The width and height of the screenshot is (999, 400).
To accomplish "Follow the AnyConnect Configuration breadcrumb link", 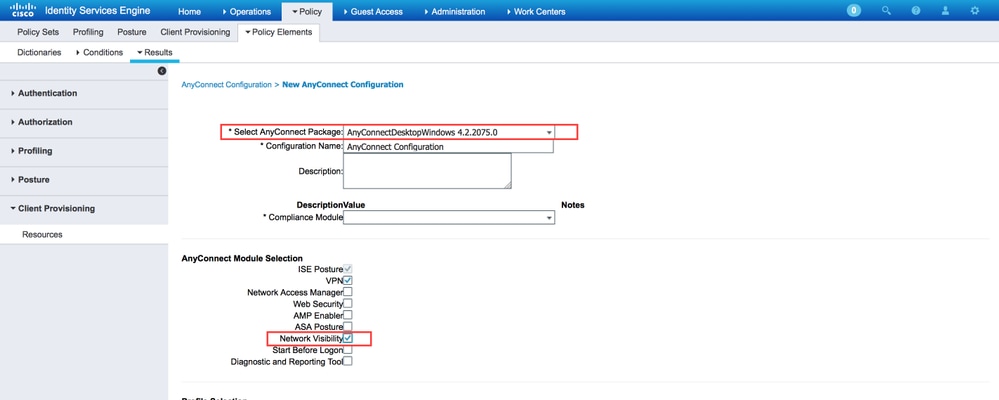I will click(226, 84).
